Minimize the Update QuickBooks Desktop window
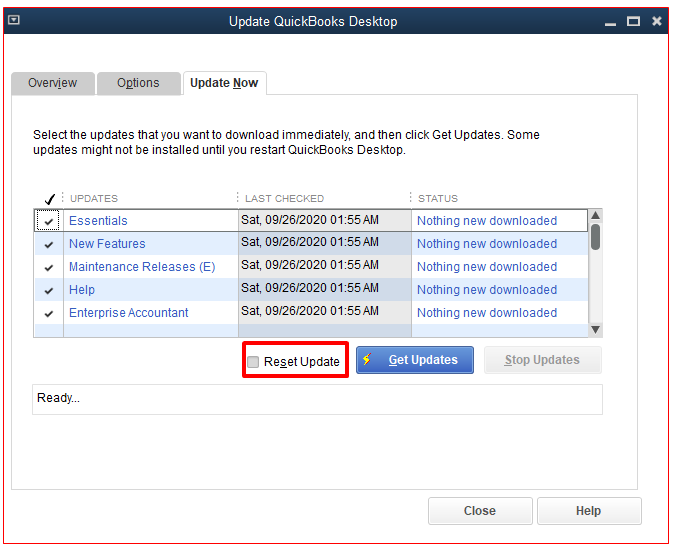 click(x=610, y=22)
